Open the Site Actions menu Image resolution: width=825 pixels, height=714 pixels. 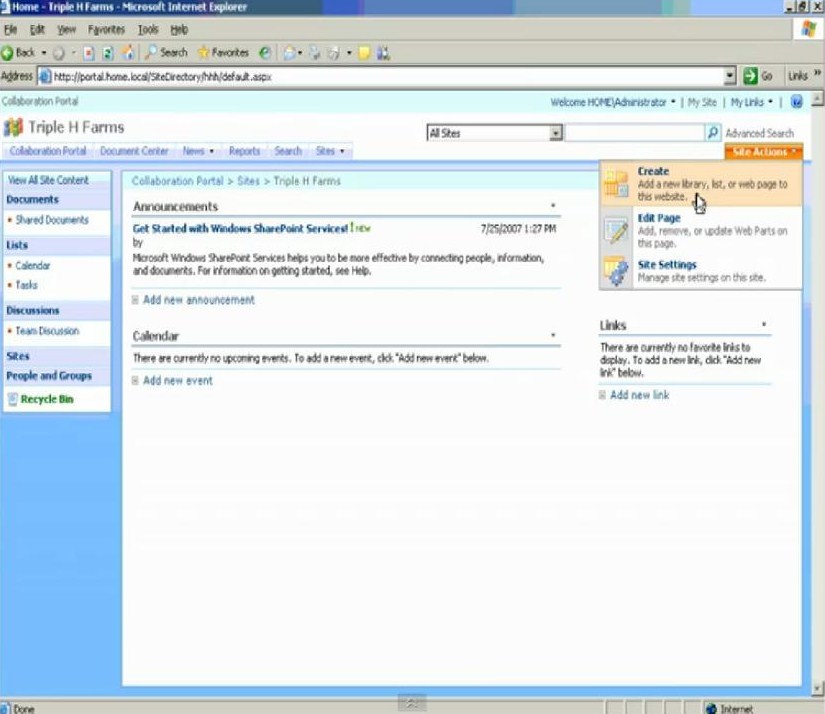pos(763,150)
